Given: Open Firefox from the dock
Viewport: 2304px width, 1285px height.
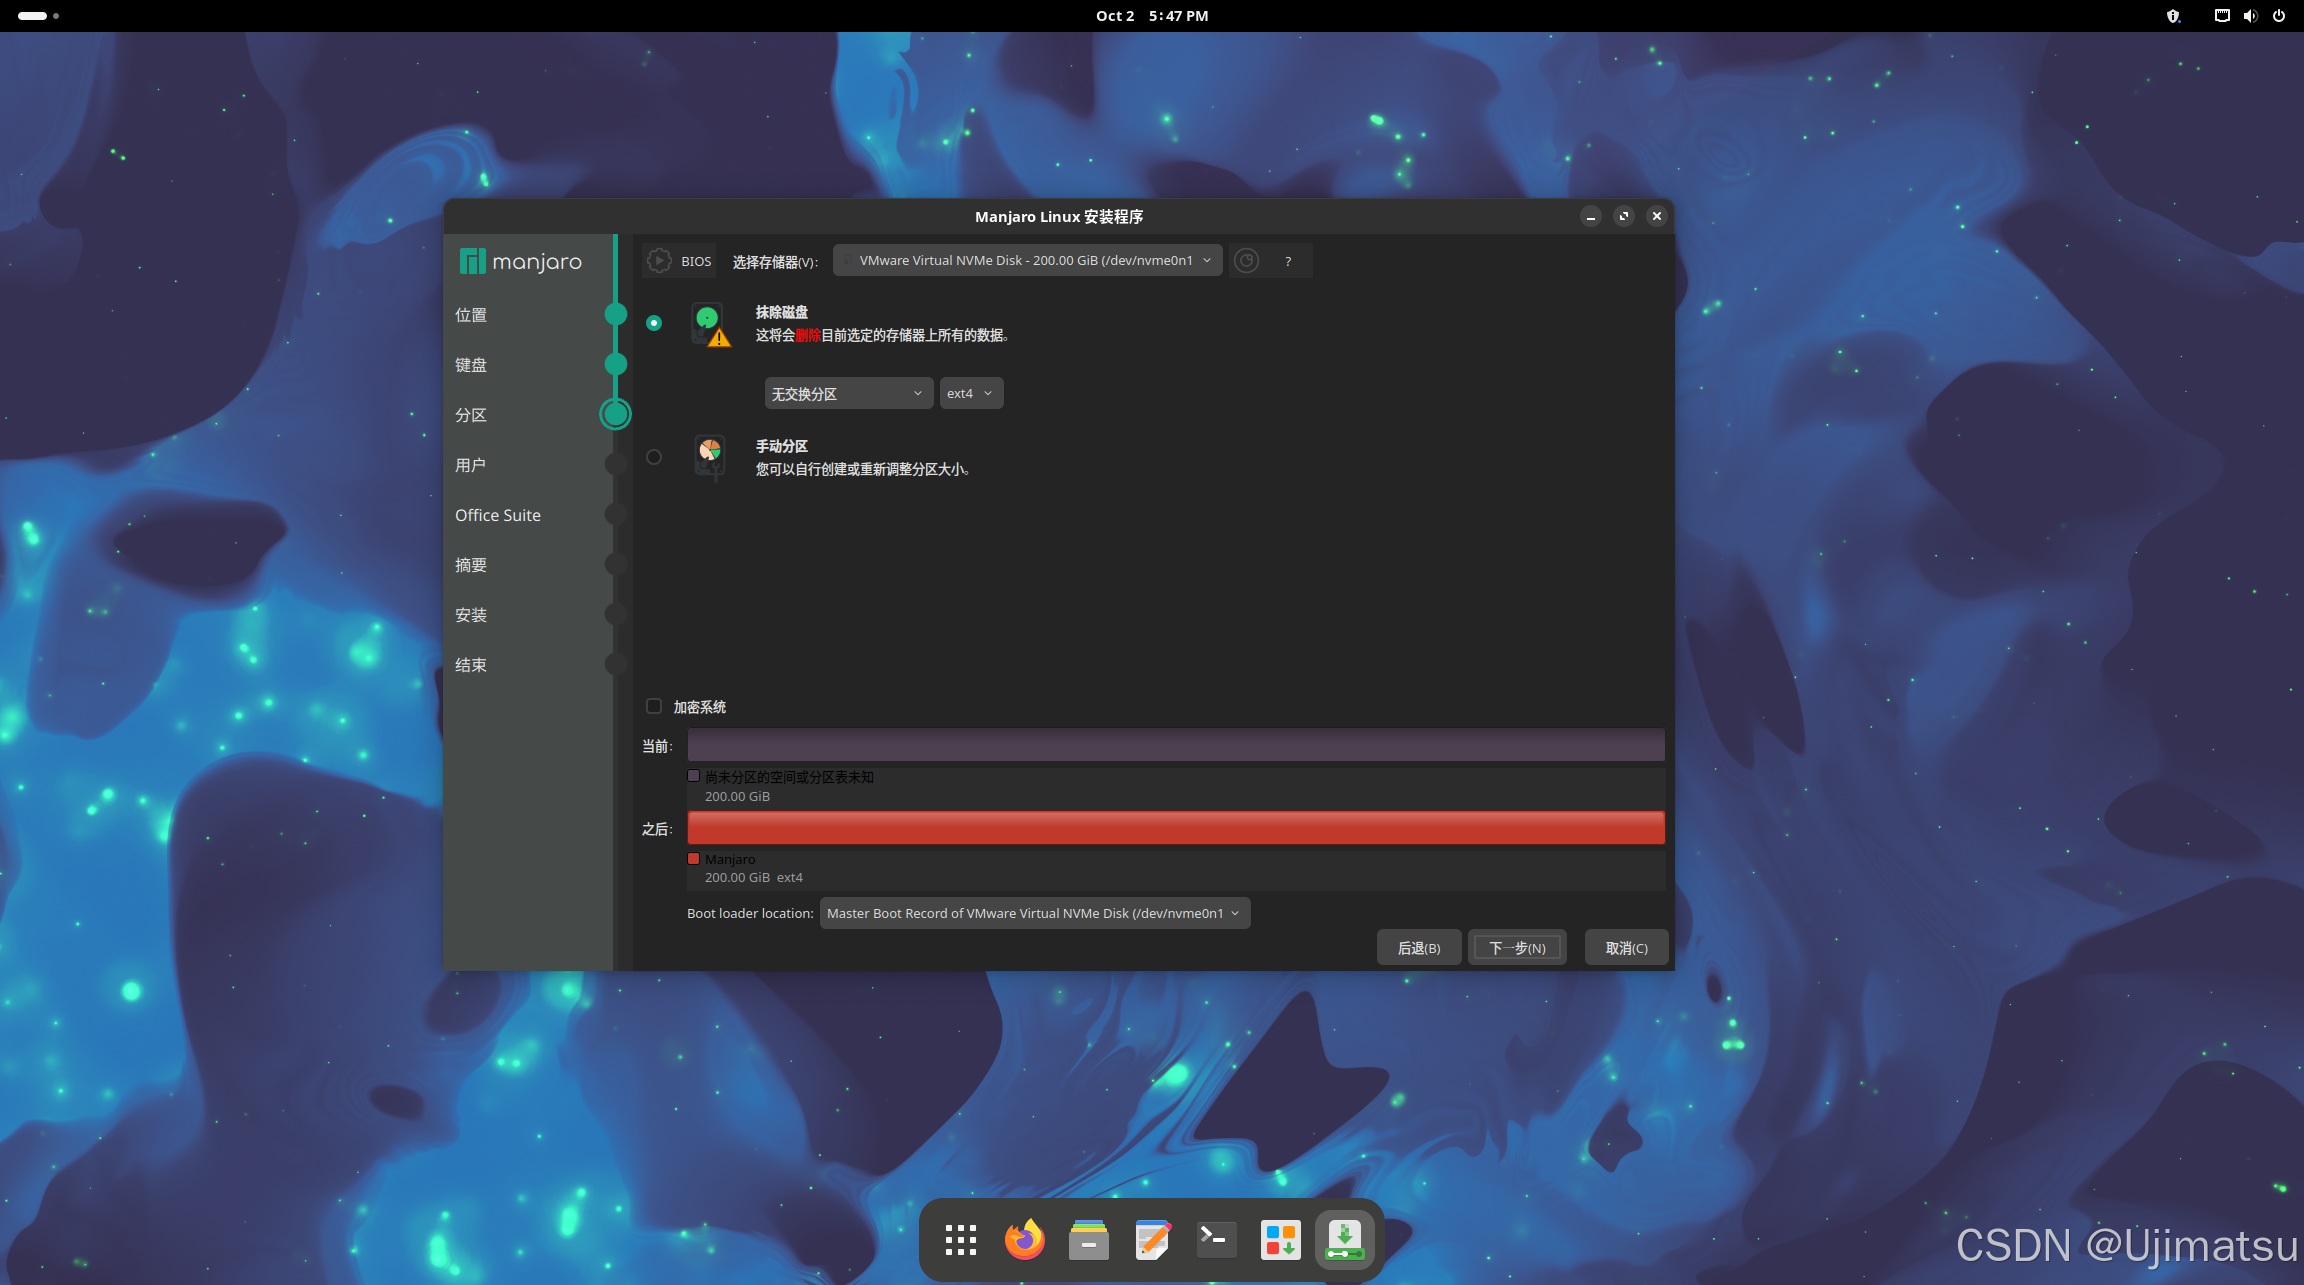Looking at the screenshot, I should pos(1024,1240).
